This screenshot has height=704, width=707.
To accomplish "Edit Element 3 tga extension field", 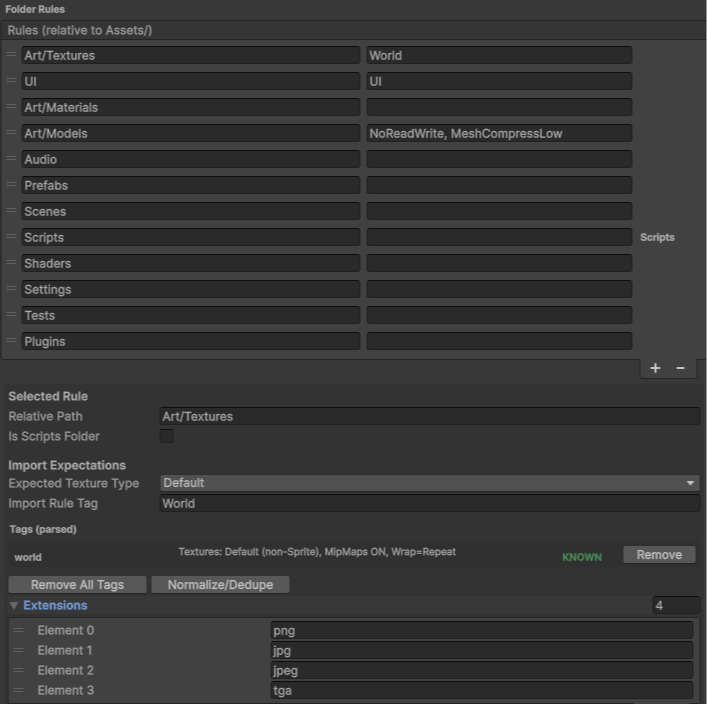I will pos(482,690).
